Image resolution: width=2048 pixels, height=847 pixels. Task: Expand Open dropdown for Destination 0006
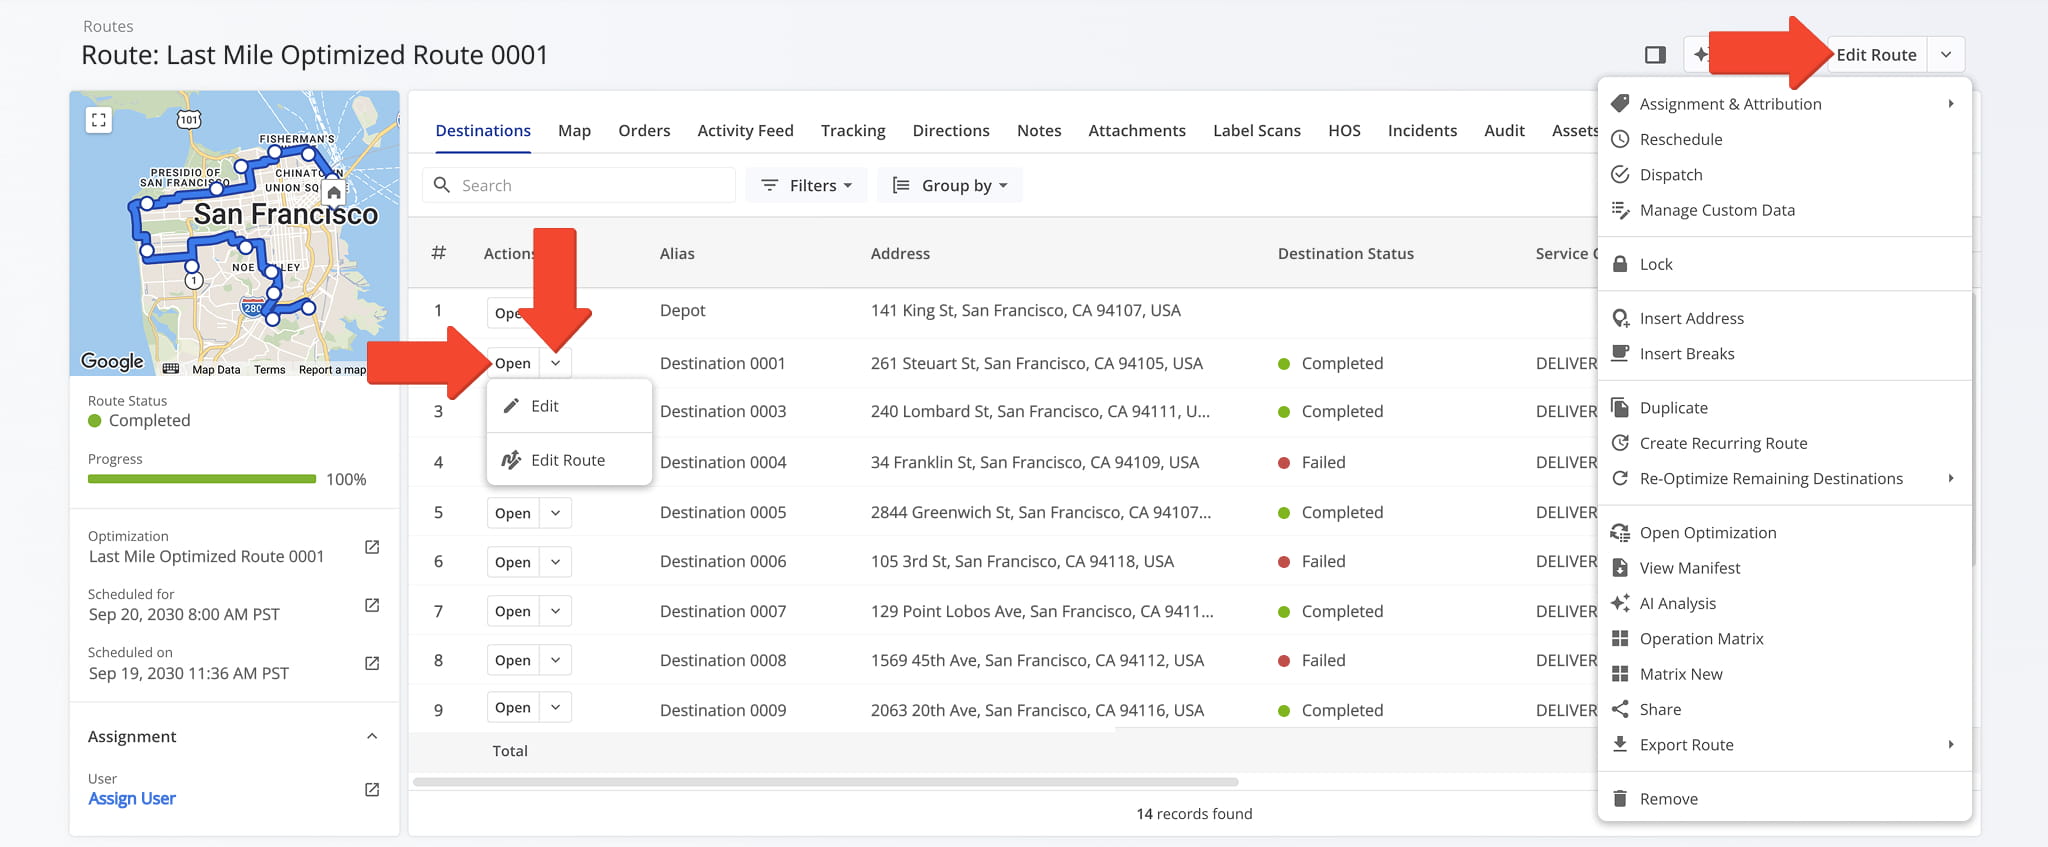tap(555, 562)
